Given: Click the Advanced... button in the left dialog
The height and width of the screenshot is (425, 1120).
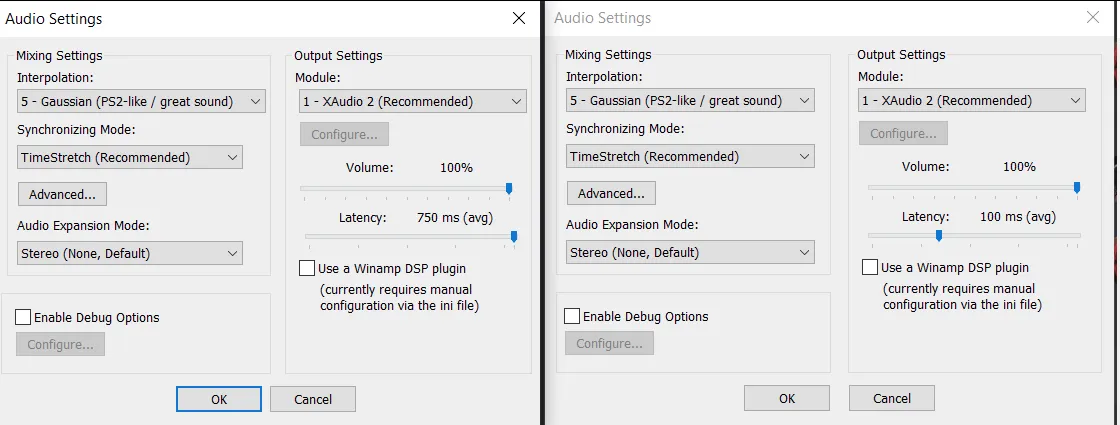Looking at the screenshot, I should [x=62, y=194].
